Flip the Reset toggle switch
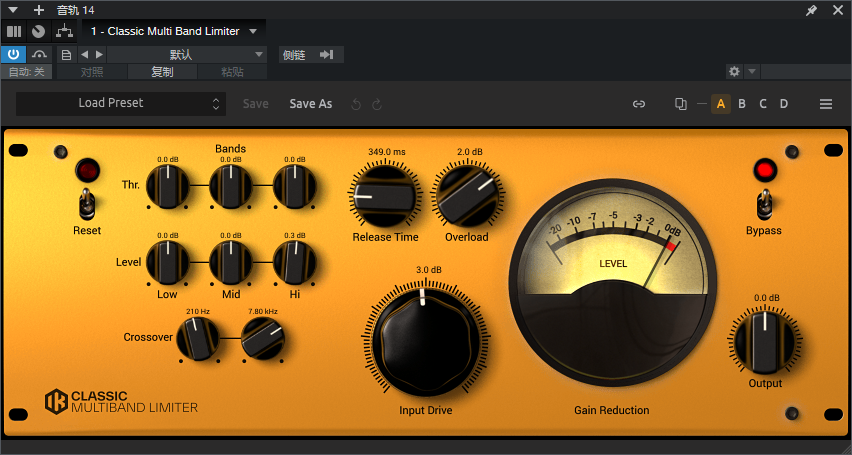852x455 pixels. pos(87,204)
